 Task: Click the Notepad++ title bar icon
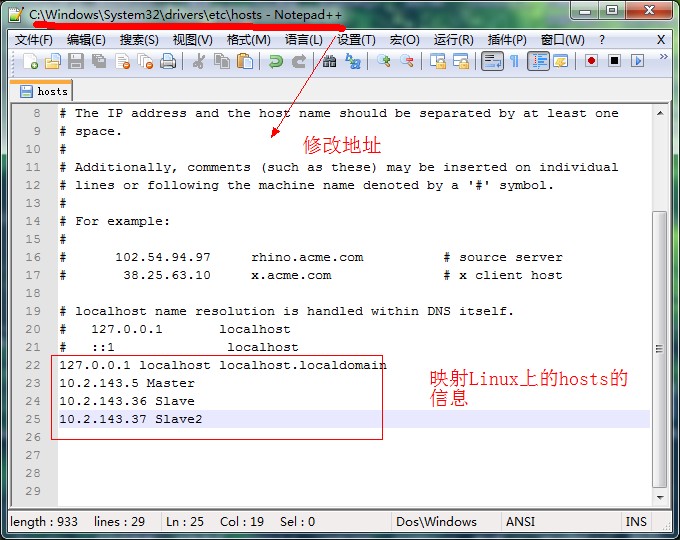click(16, 15)
